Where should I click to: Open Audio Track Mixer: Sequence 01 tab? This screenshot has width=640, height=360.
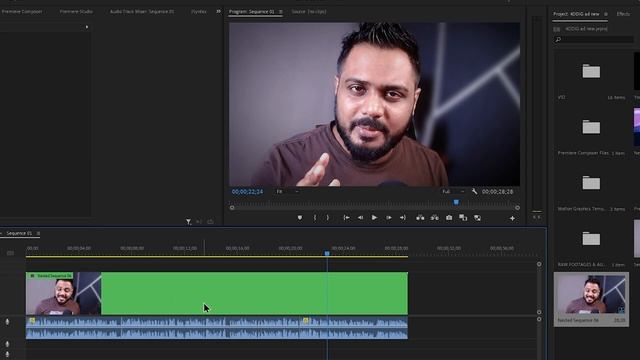tap(142, 11)
